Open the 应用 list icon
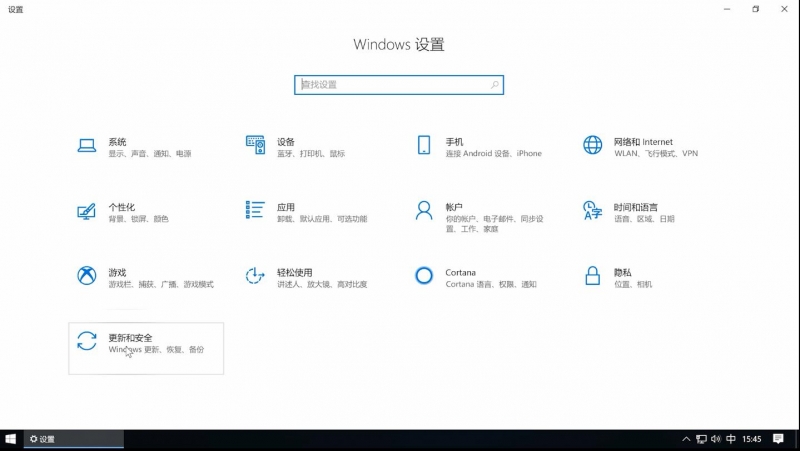800x451 pixels. coord(255,210)
